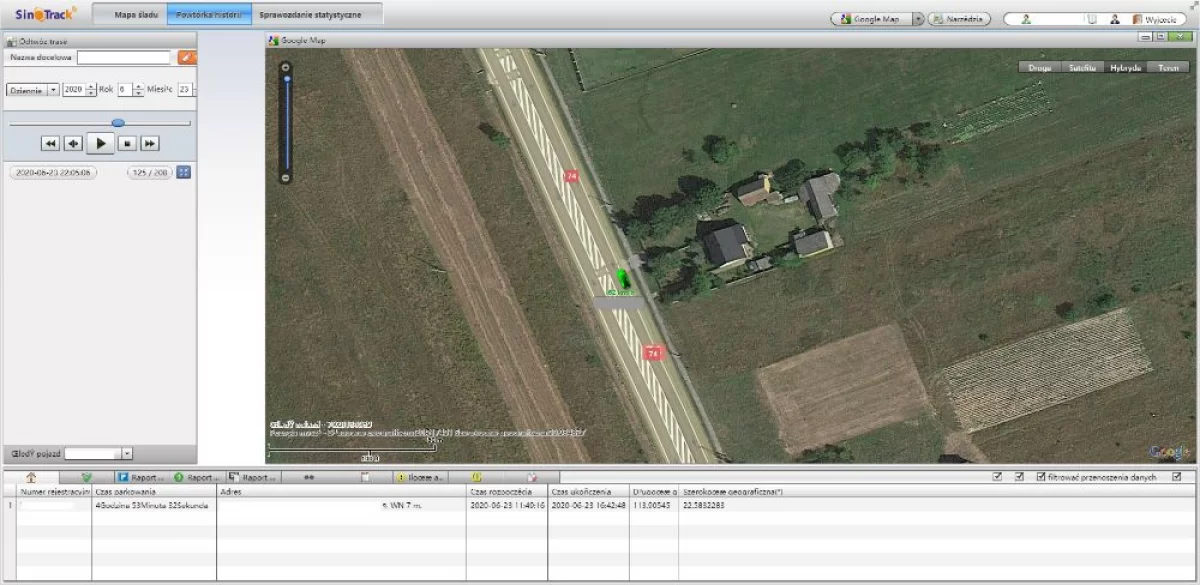The width and height of the screenshot is (1200, 585).
Task: Click the 125 / 208 frame counter
Action: tap(150, 172)
